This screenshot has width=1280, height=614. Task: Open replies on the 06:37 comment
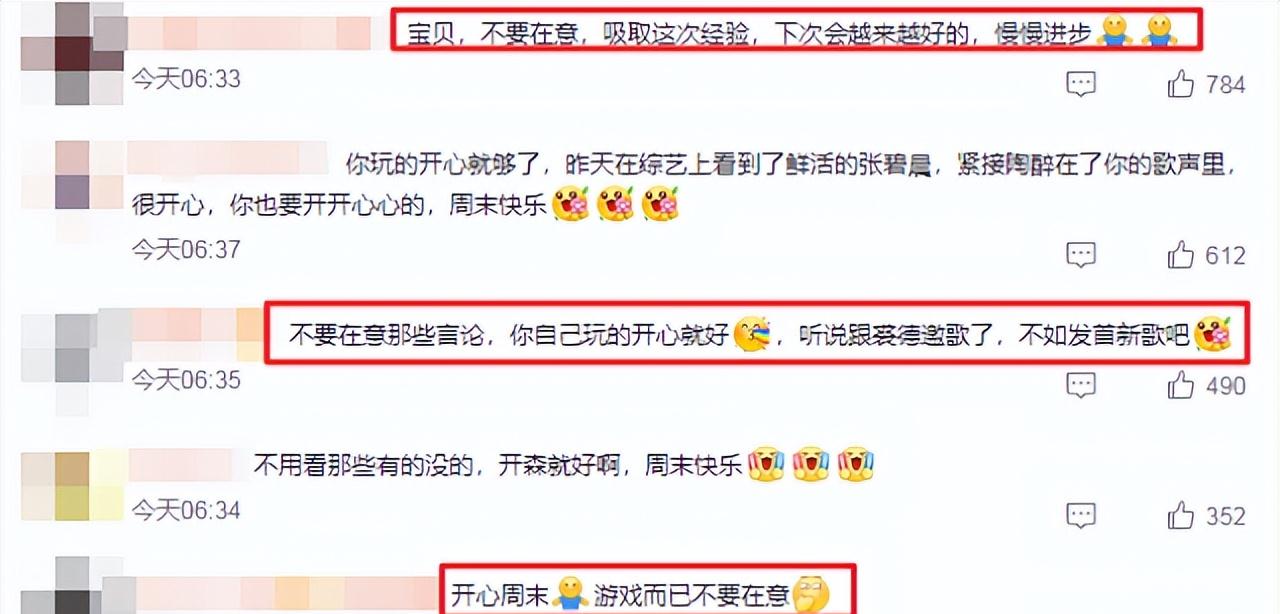click(1081, 255)
